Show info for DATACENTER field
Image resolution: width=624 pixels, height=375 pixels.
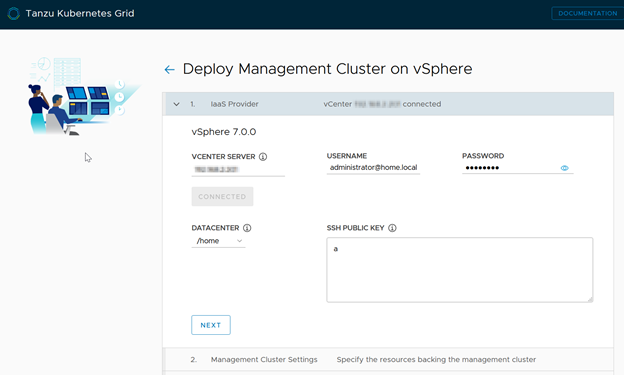click(x=247, y=228)
